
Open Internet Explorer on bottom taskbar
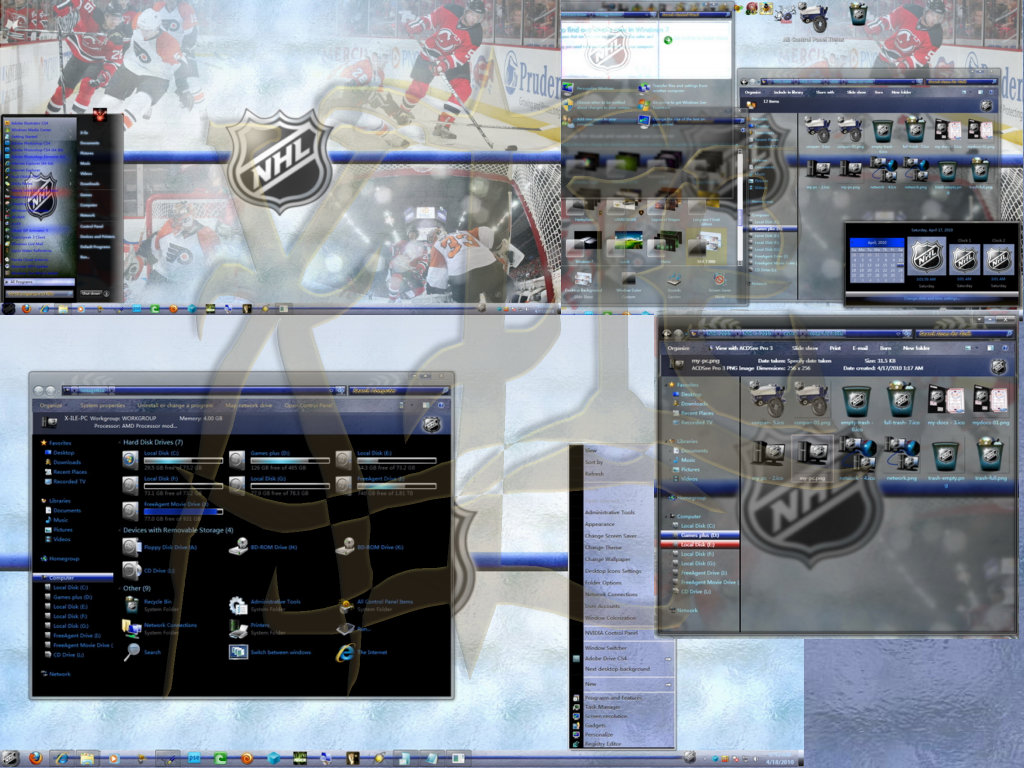tap(62, 758)
